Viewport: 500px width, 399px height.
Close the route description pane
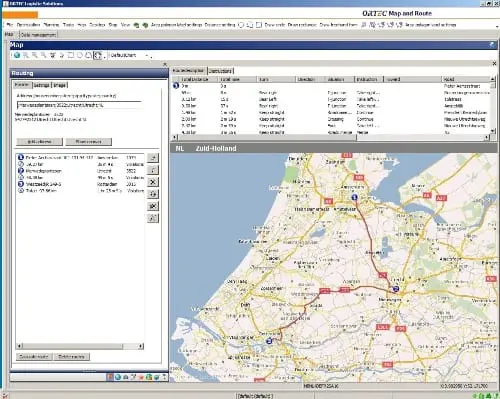(494, 63)
